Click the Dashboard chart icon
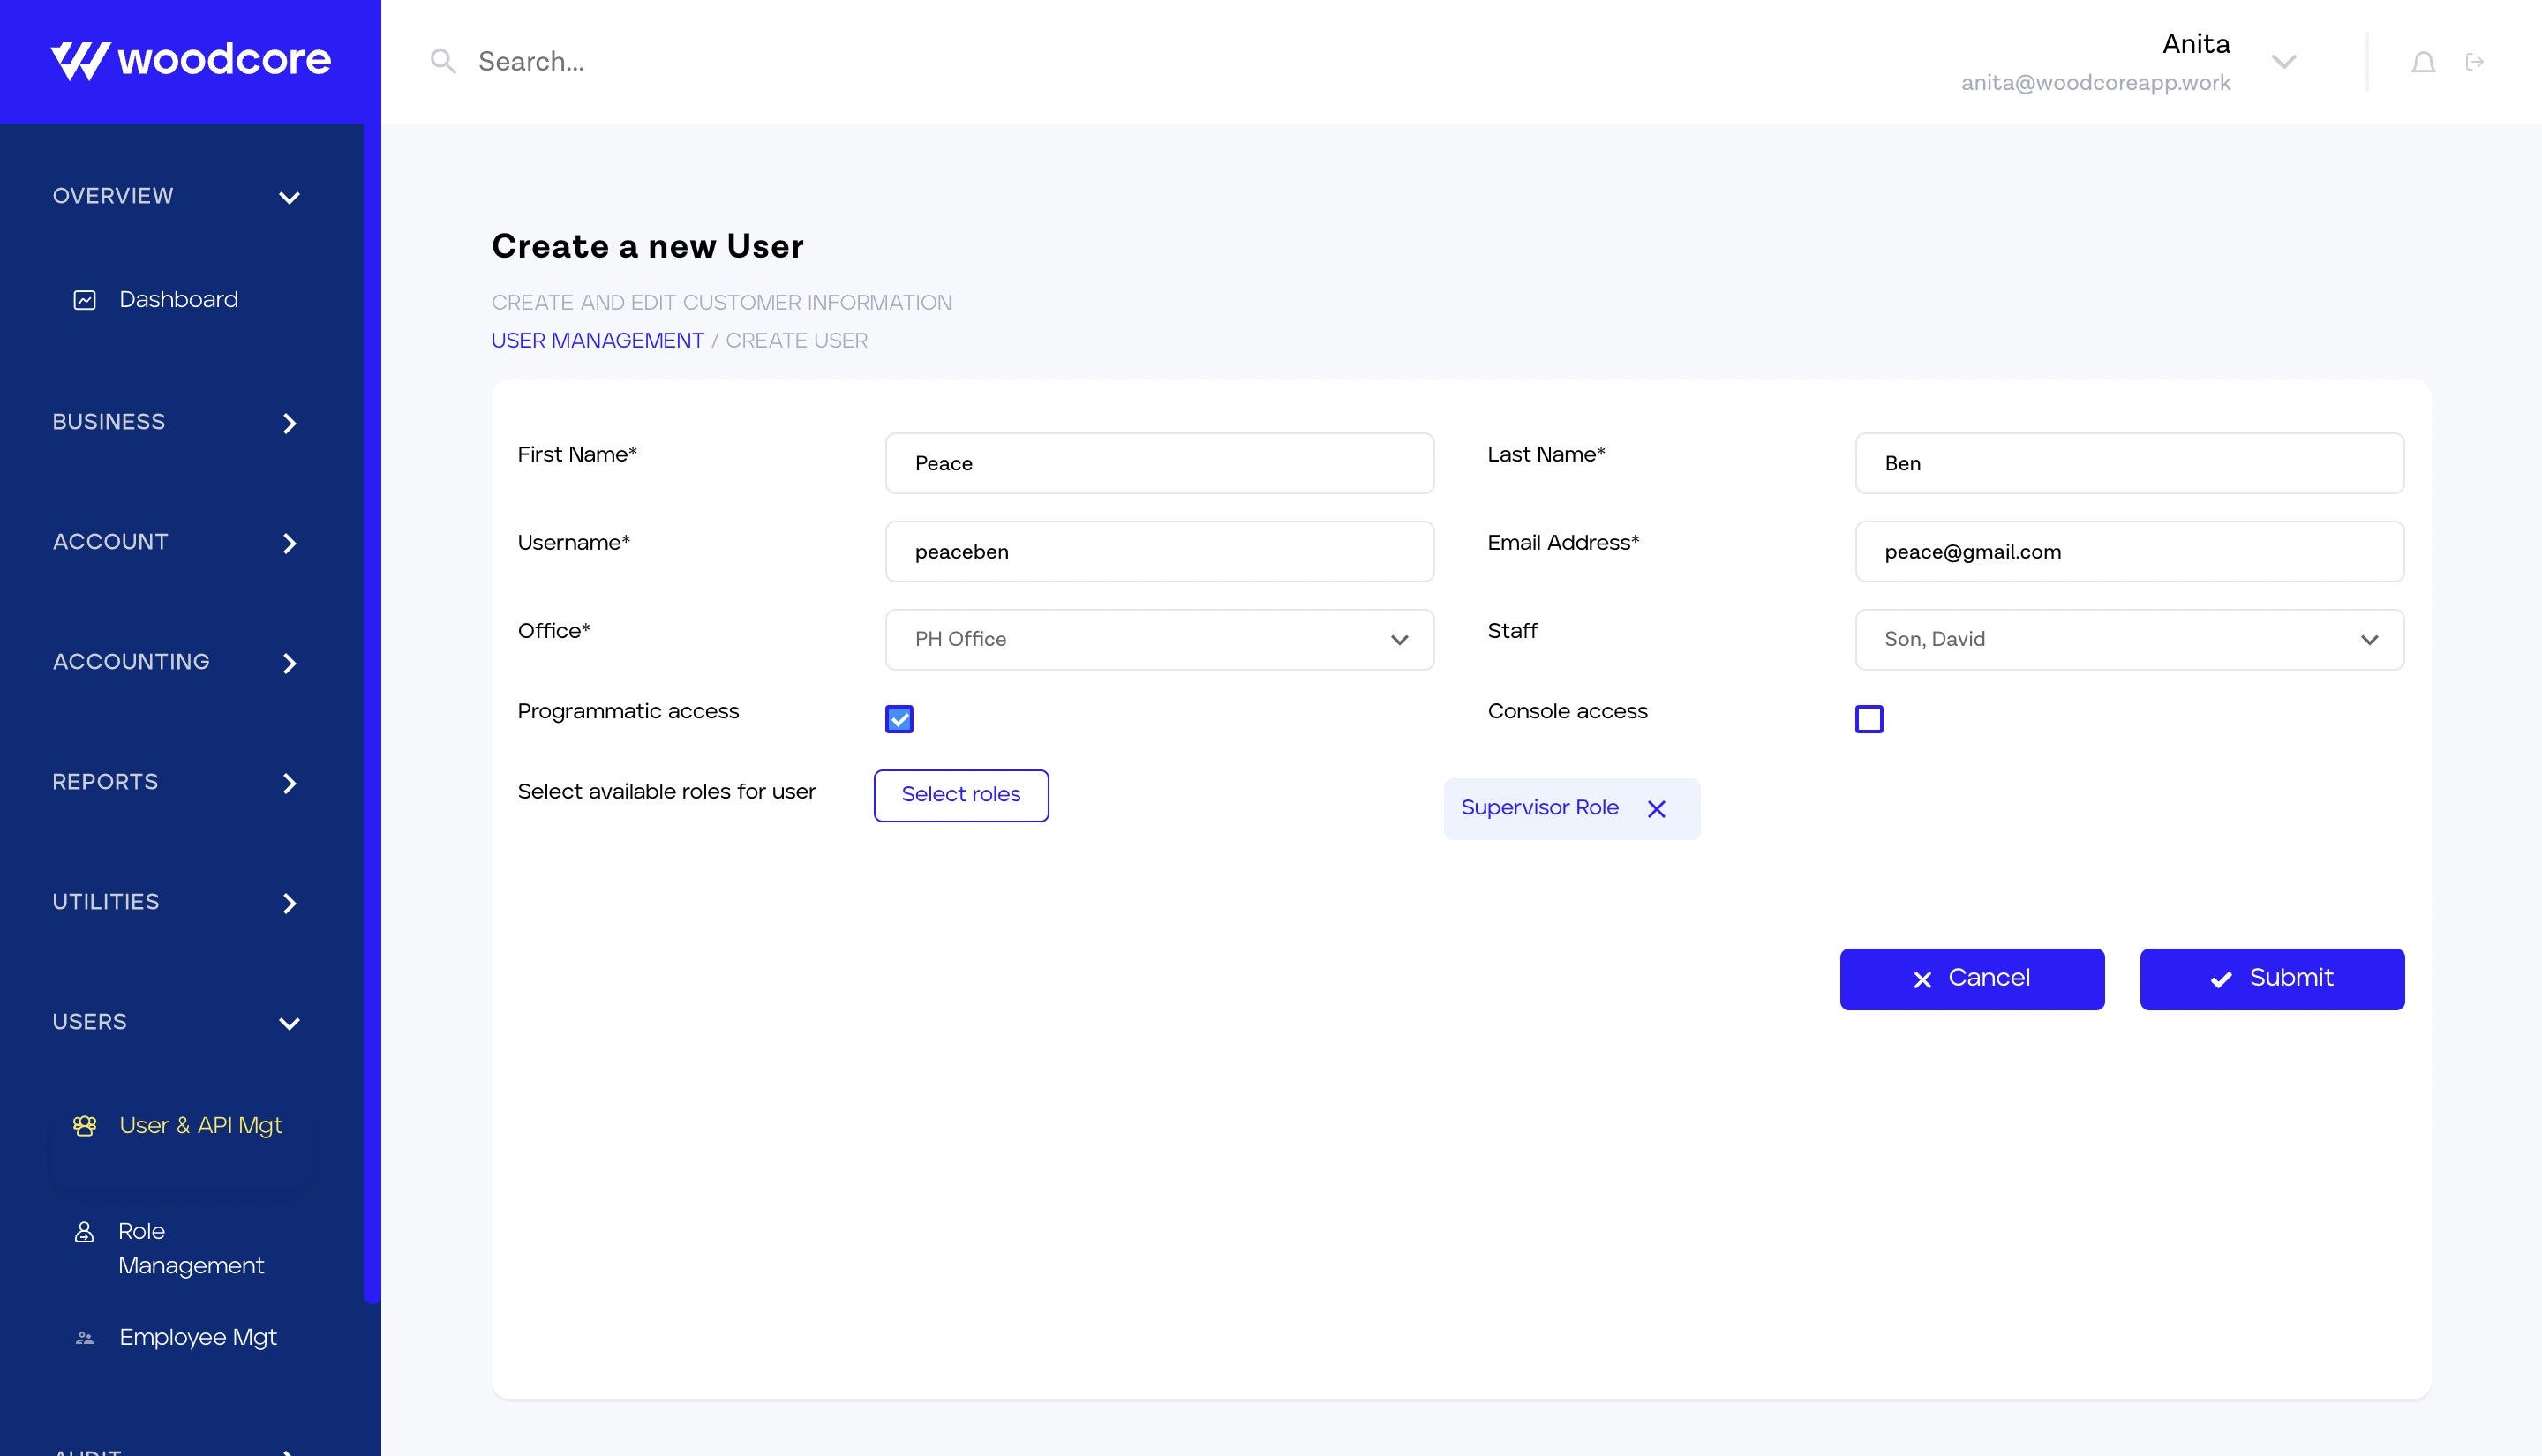Viewport: 2542px width, 1456px height. pos(85,300)
